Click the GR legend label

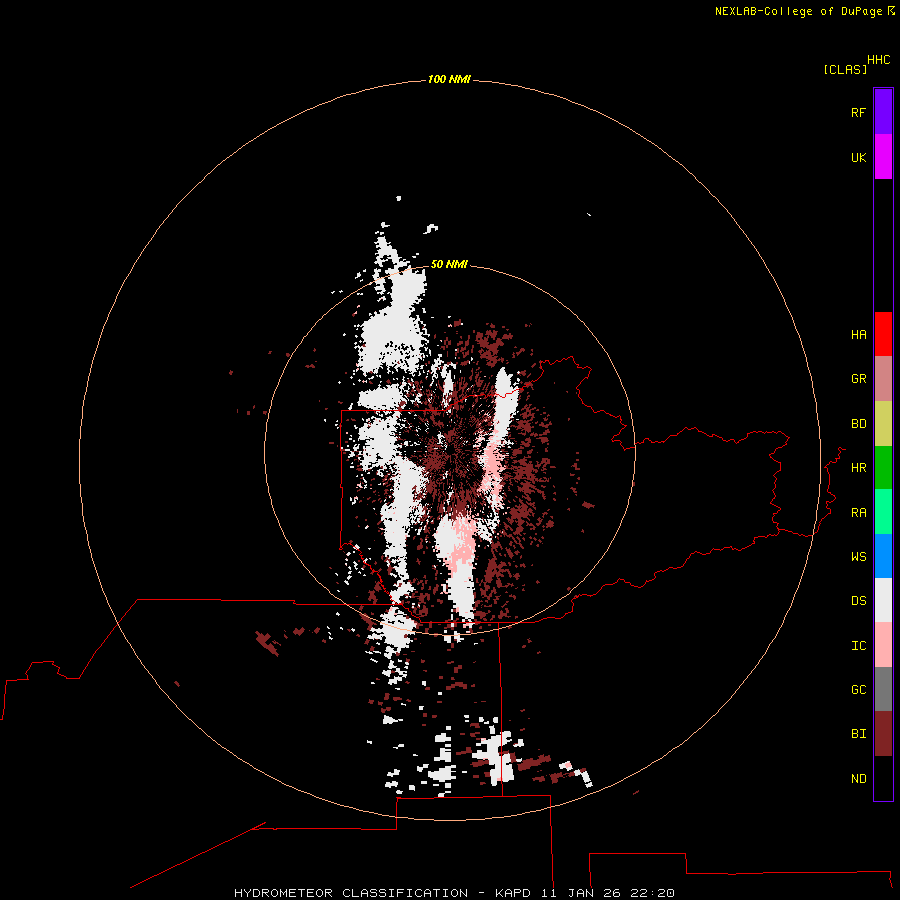pos(859,379)
